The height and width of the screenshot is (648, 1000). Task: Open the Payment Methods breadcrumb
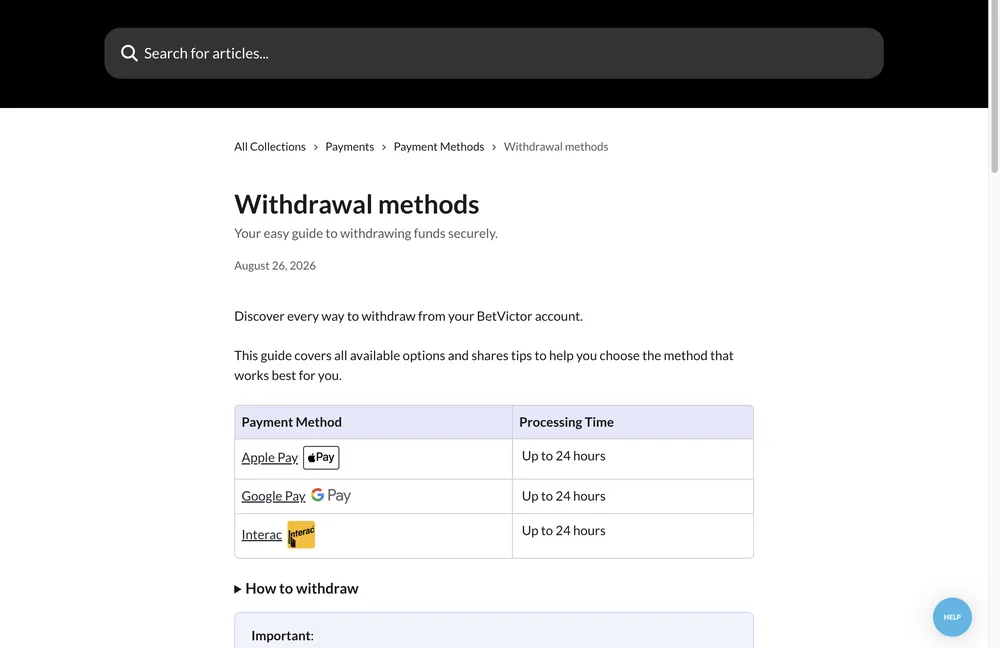tap(439, 147)
